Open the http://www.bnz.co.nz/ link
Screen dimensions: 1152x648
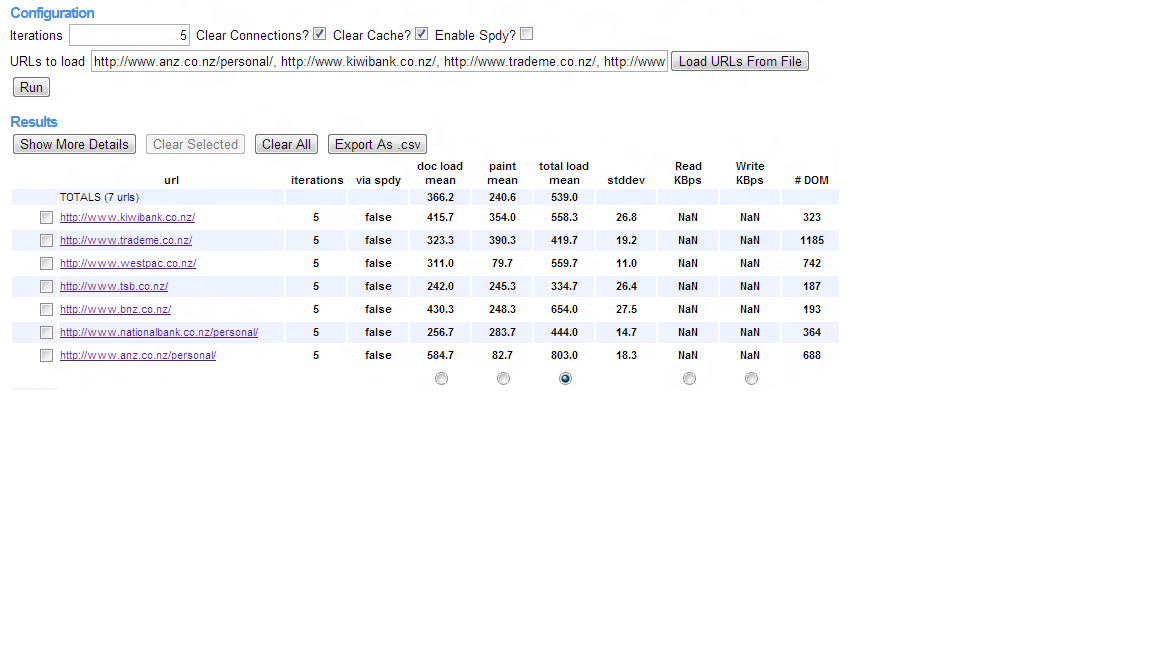click(115, 309)
